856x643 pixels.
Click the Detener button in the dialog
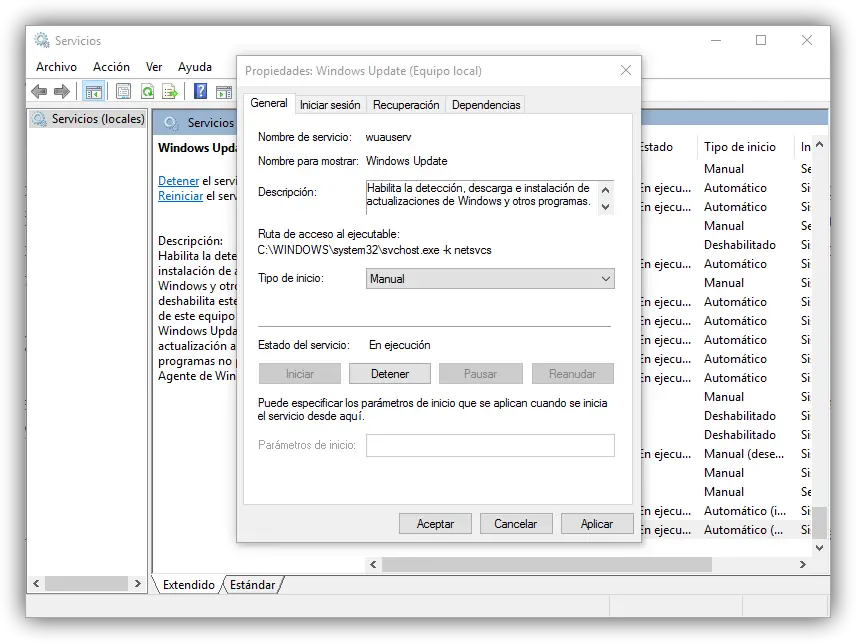point(390,374)
